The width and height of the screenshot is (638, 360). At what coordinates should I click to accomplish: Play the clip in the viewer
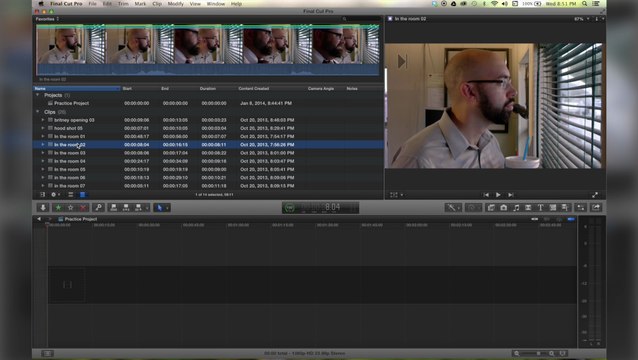tap(498, 195)
